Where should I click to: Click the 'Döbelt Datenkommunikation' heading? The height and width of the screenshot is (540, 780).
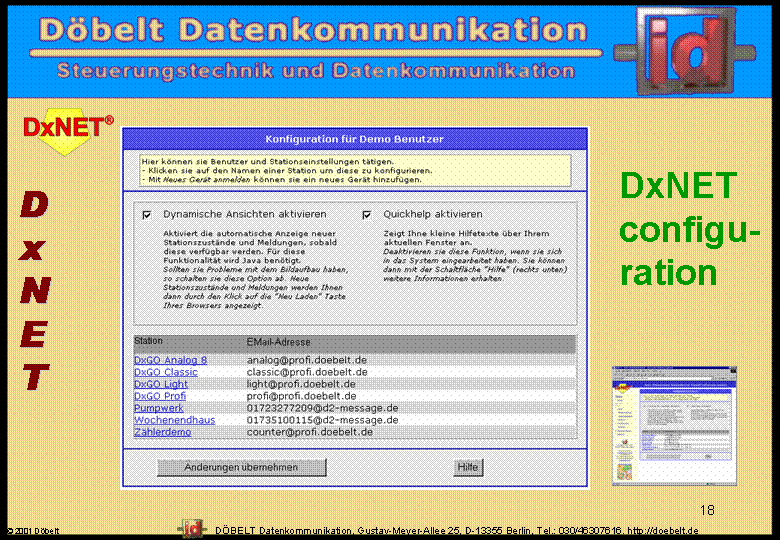pyautogui.click(x=313, y=30)
